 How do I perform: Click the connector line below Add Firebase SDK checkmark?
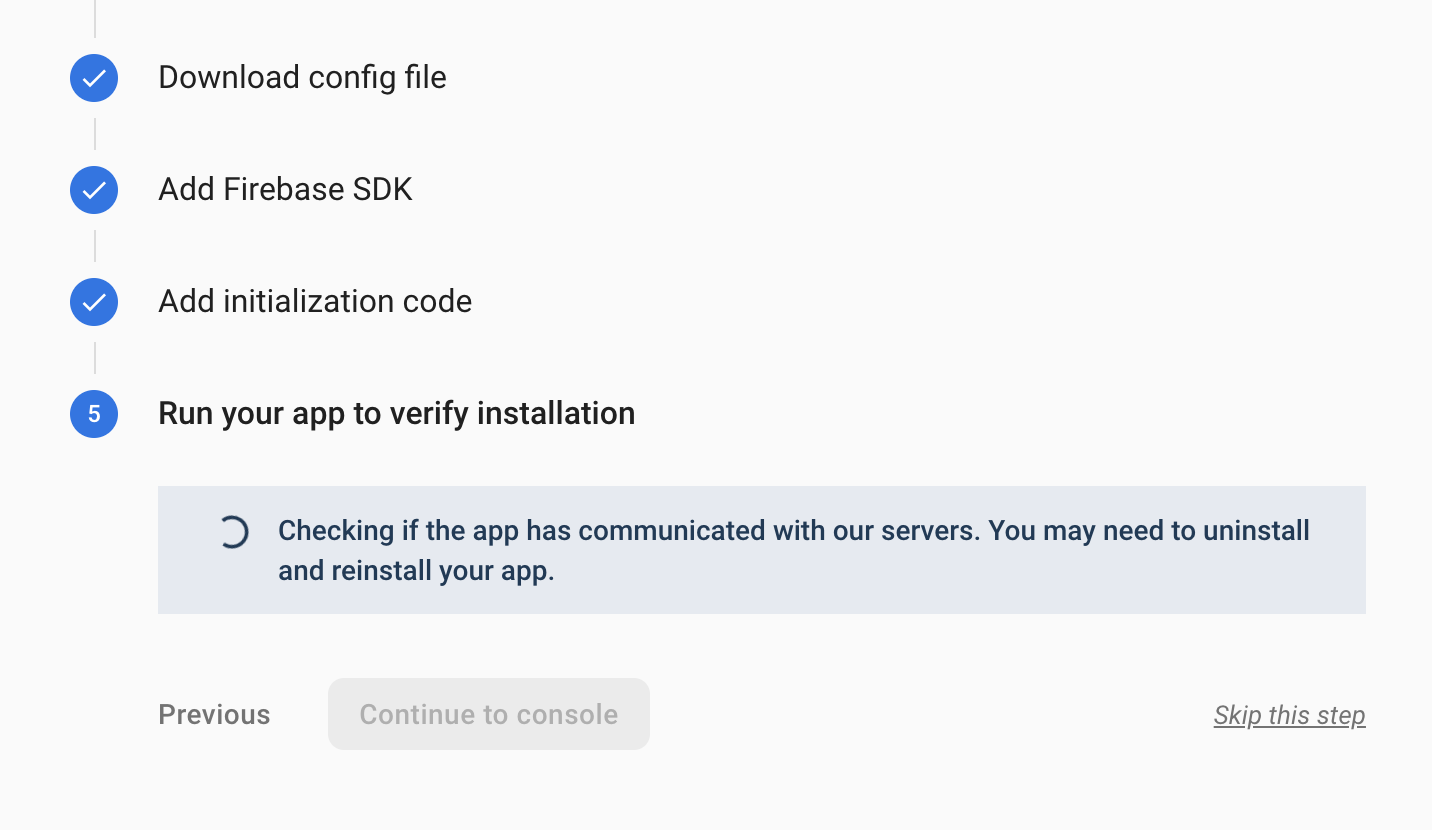(95, 246)
